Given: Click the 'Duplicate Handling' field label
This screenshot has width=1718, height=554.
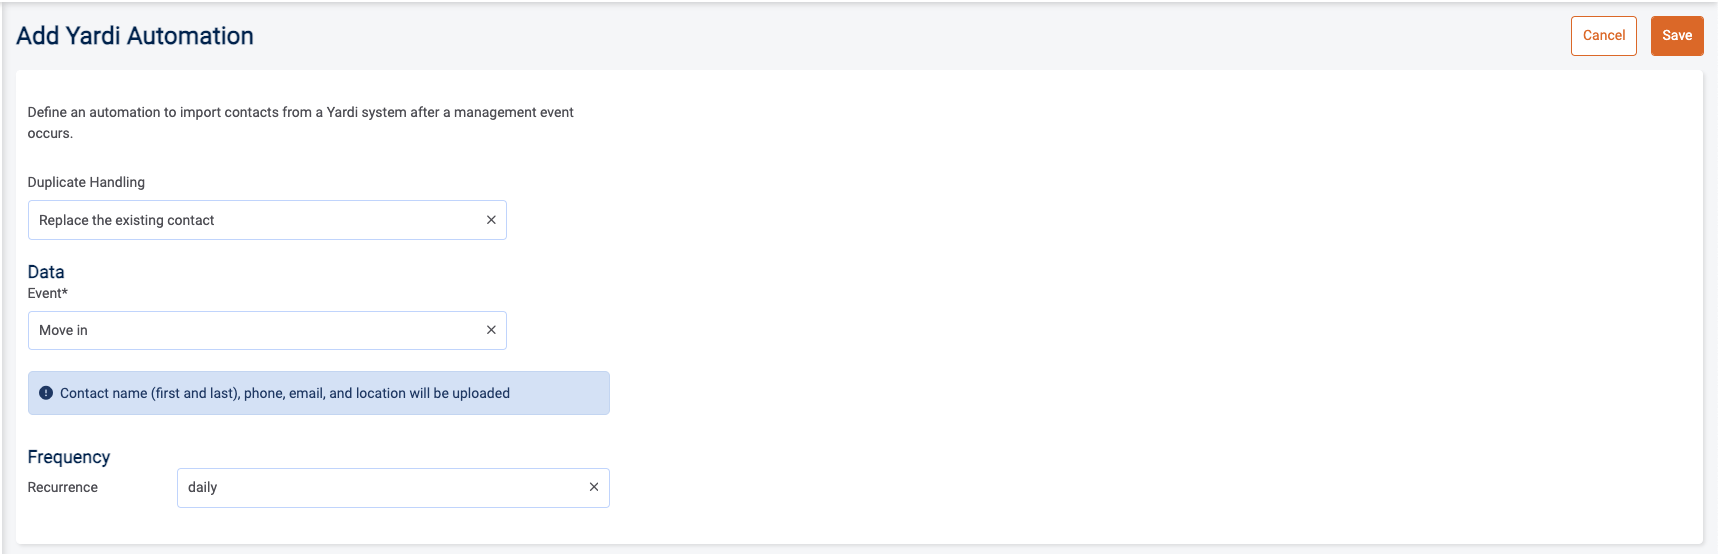Looking at the screenshot, I should [x=86, y=182].
